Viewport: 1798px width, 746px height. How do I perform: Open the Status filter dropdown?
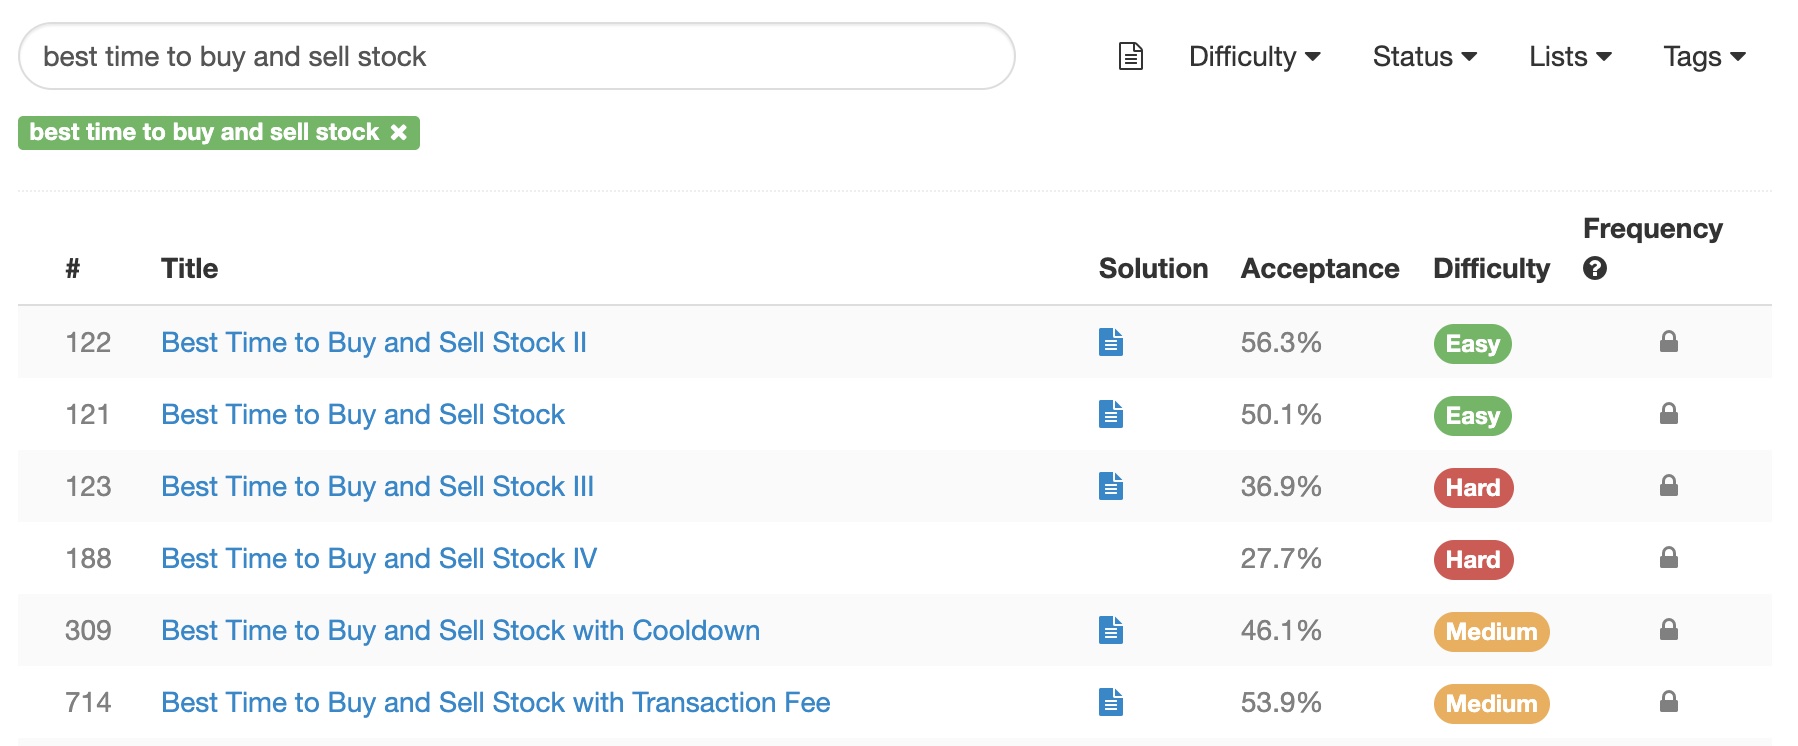(x=1424, y=56)
